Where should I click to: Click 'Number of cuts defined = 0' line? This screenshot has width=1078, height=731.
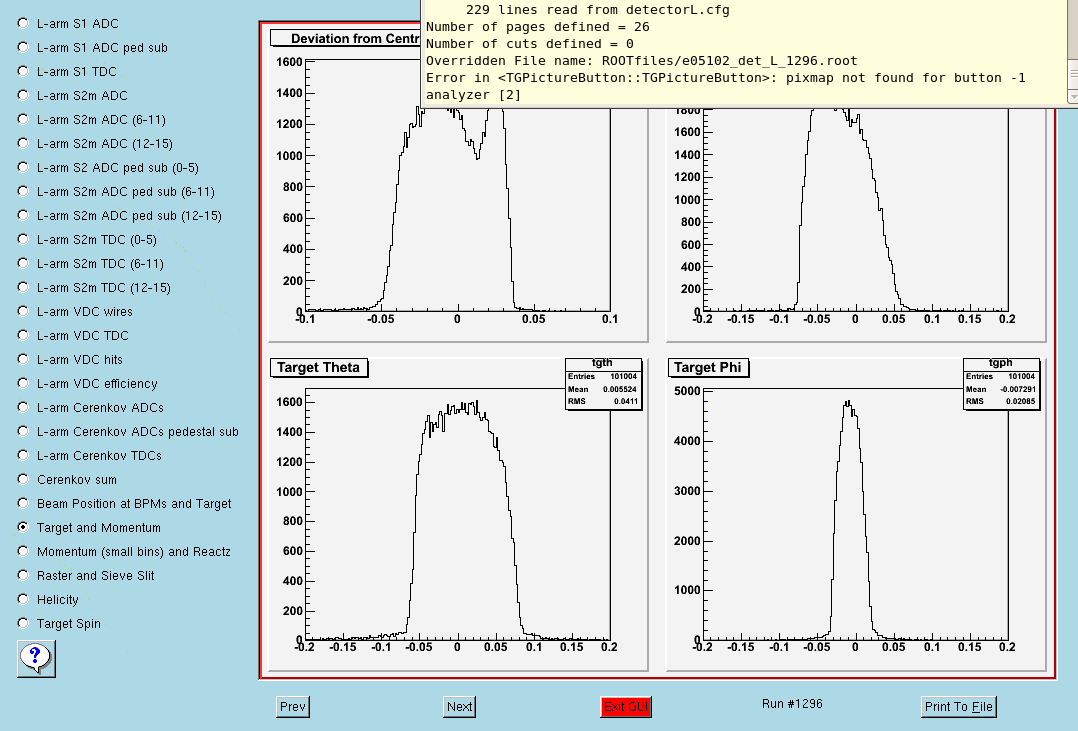(x=529, y=44)
